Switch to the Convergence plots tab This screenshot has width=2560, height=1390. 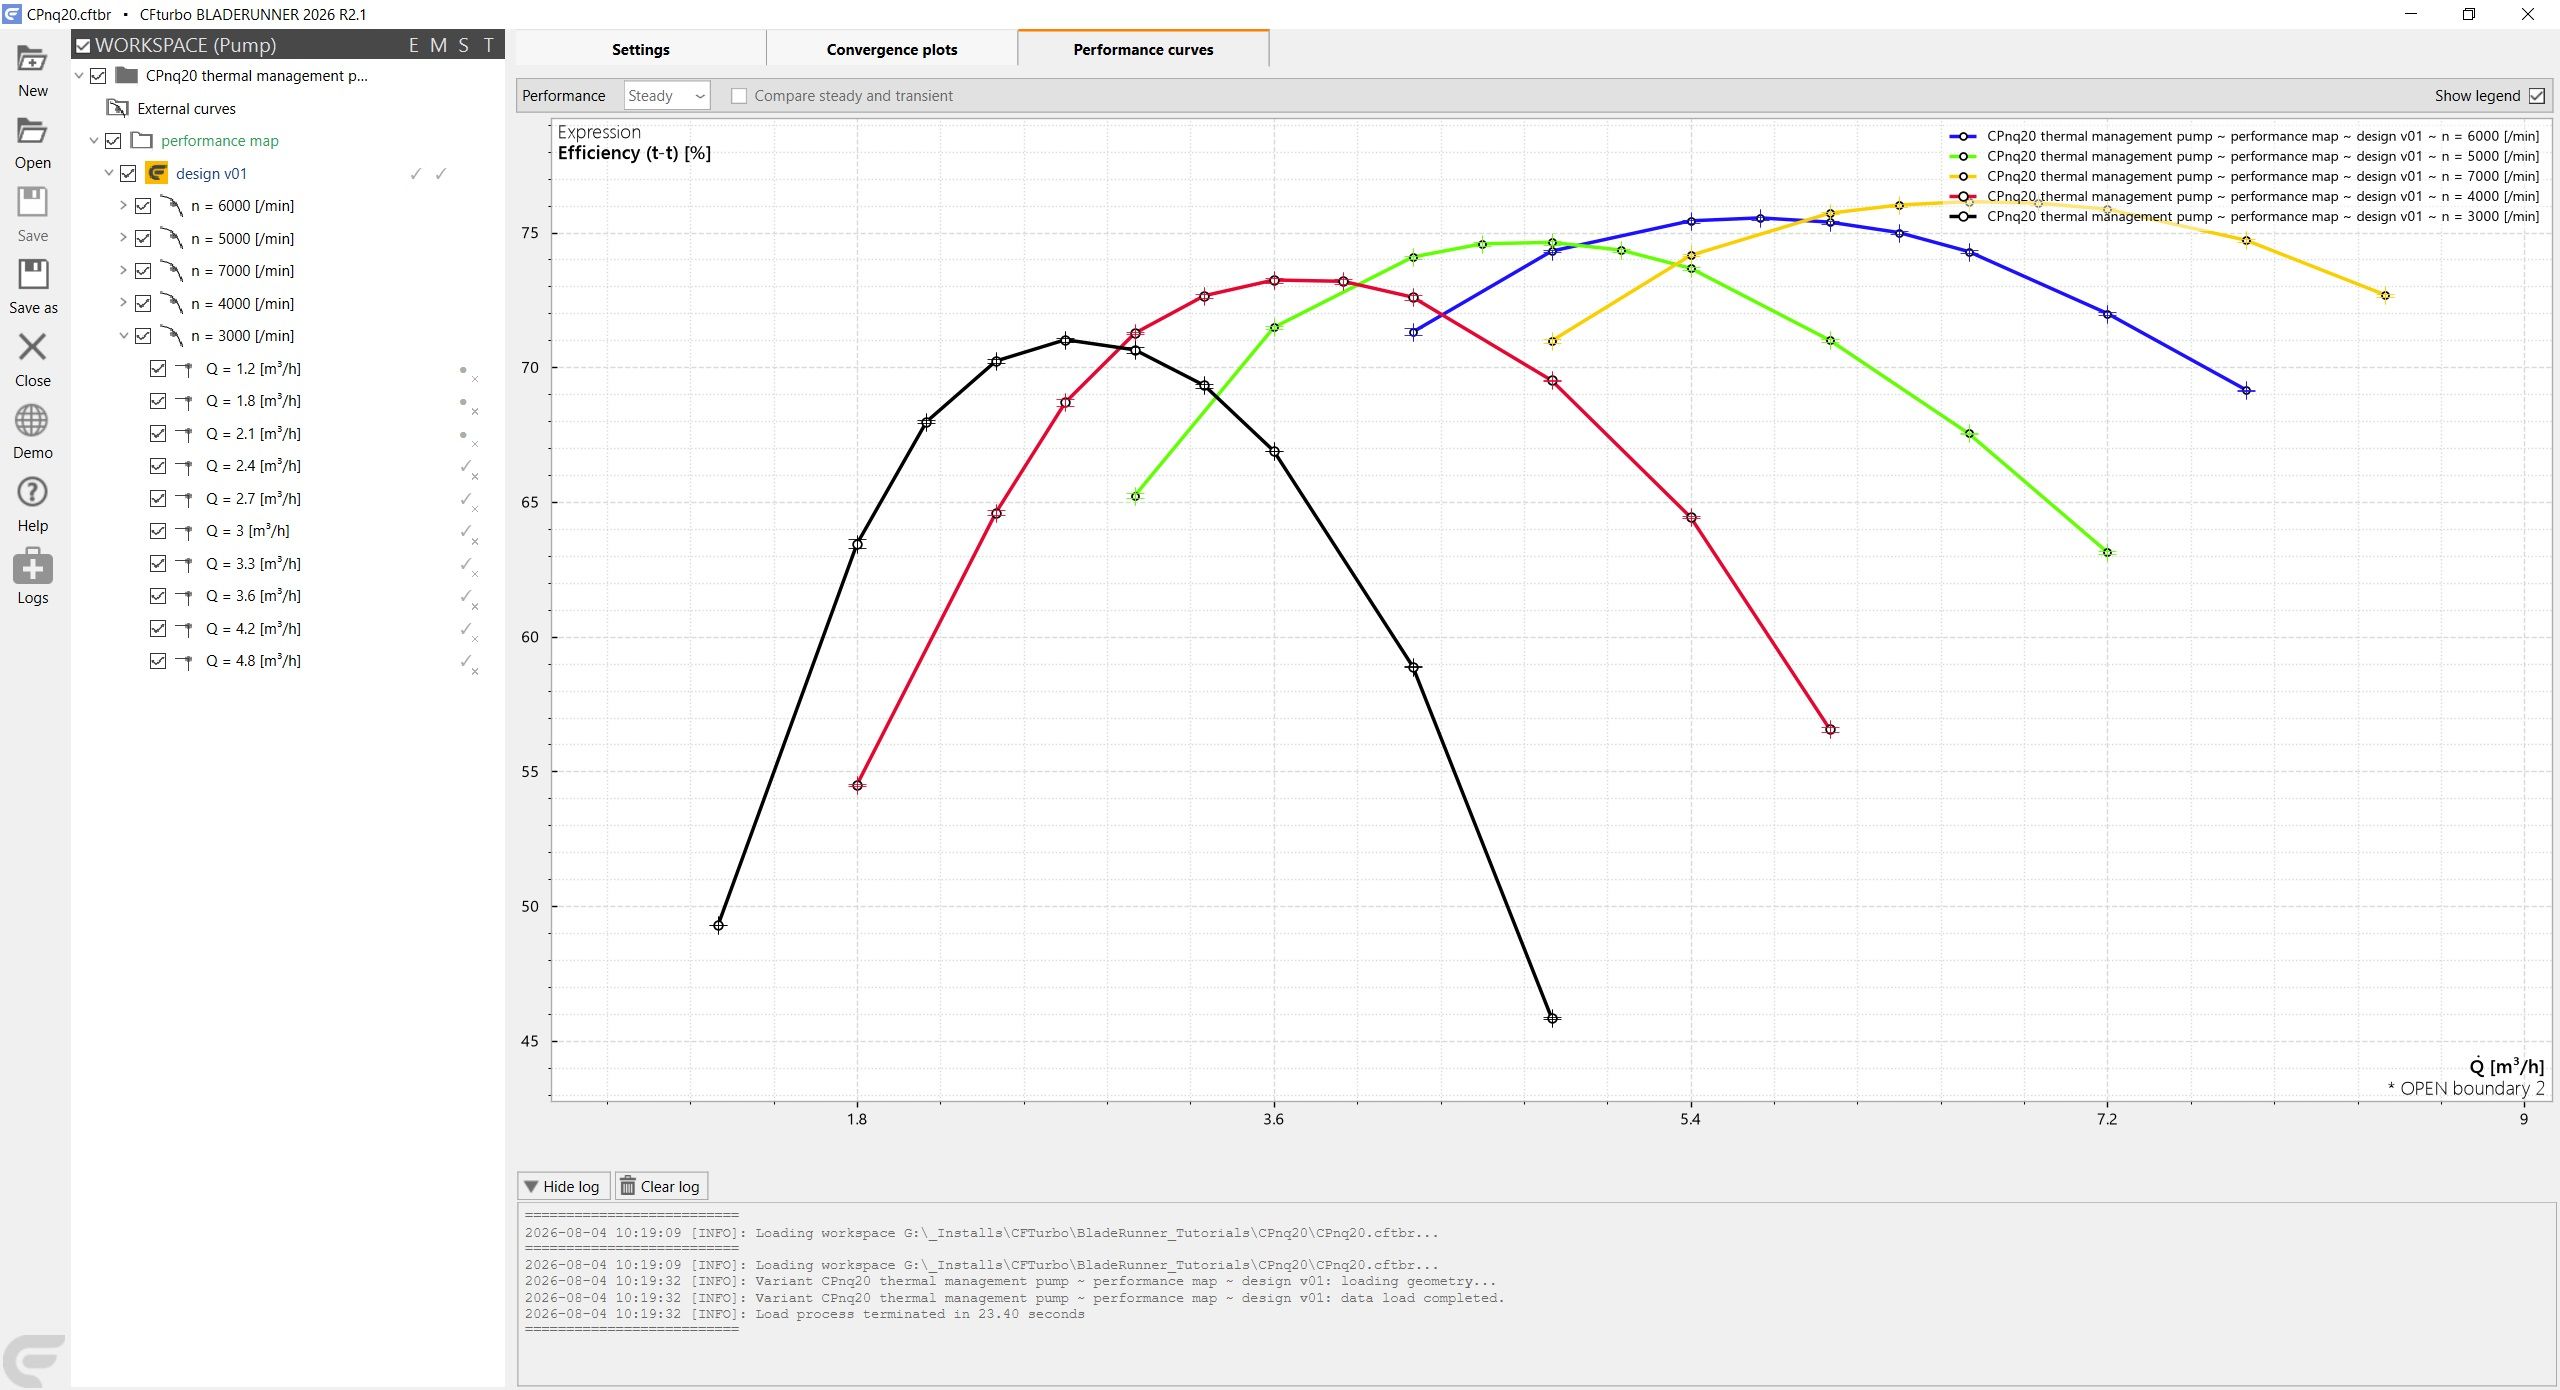click(x=892, y=49)
